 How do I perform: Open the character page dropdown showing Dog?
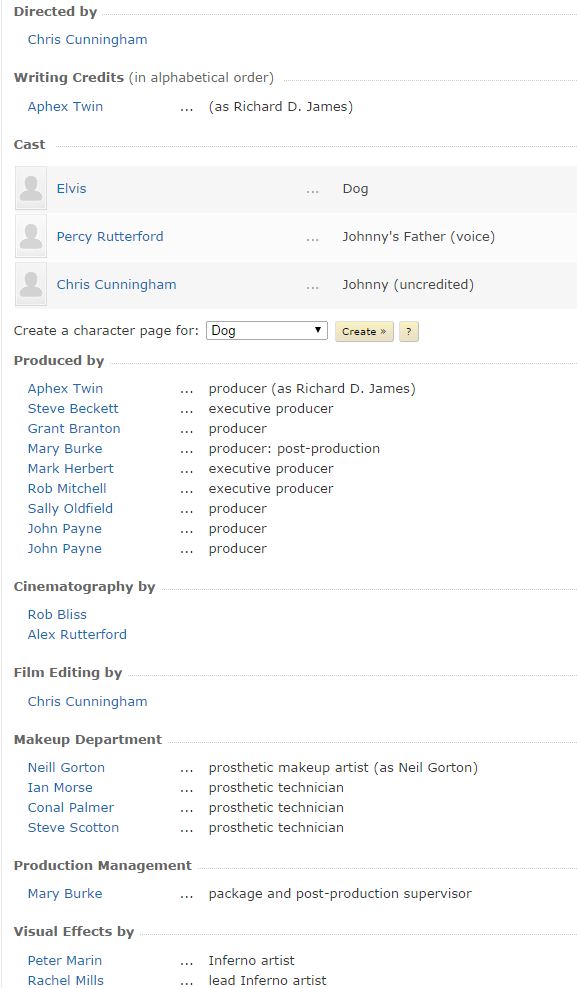266,331
